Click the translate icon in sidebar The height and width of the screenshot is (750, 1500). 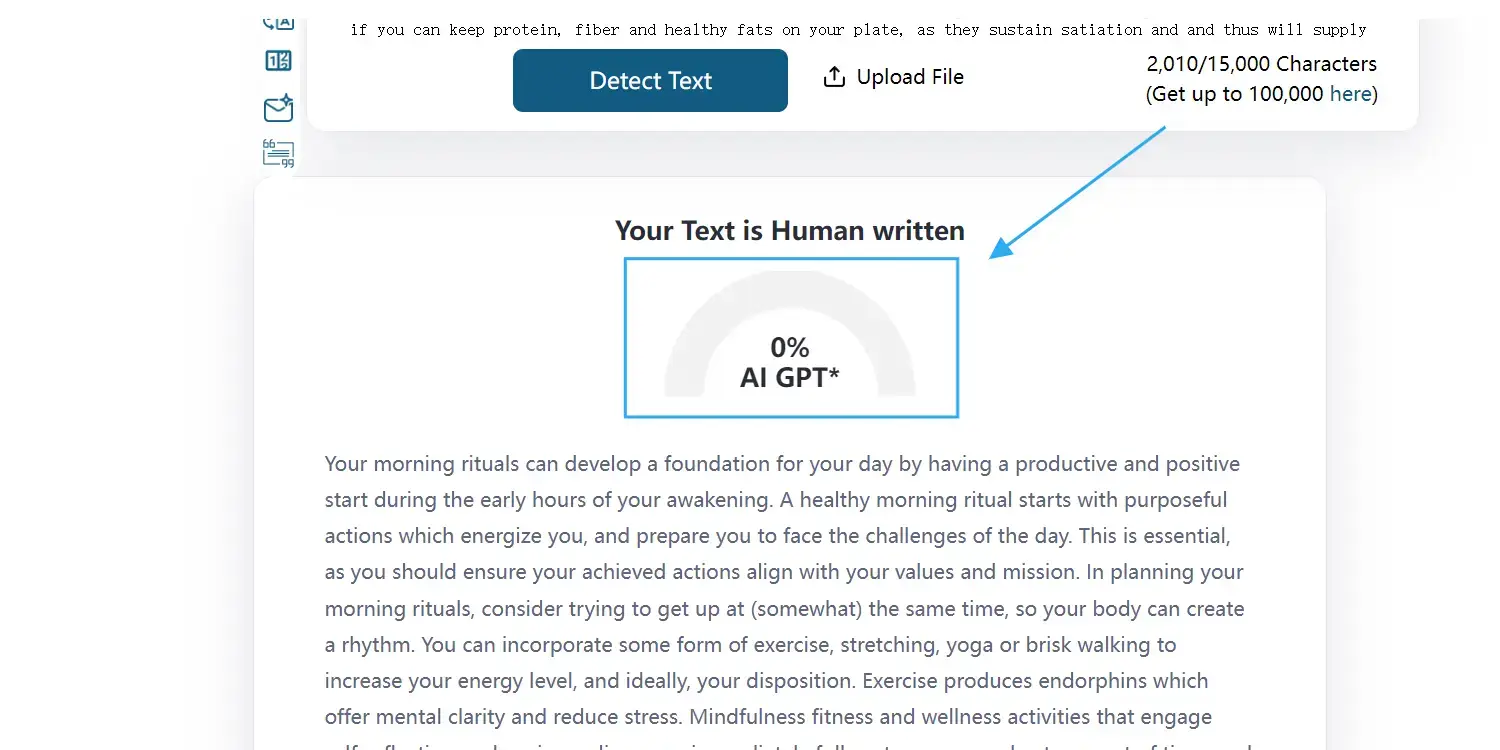coord(278,22)
